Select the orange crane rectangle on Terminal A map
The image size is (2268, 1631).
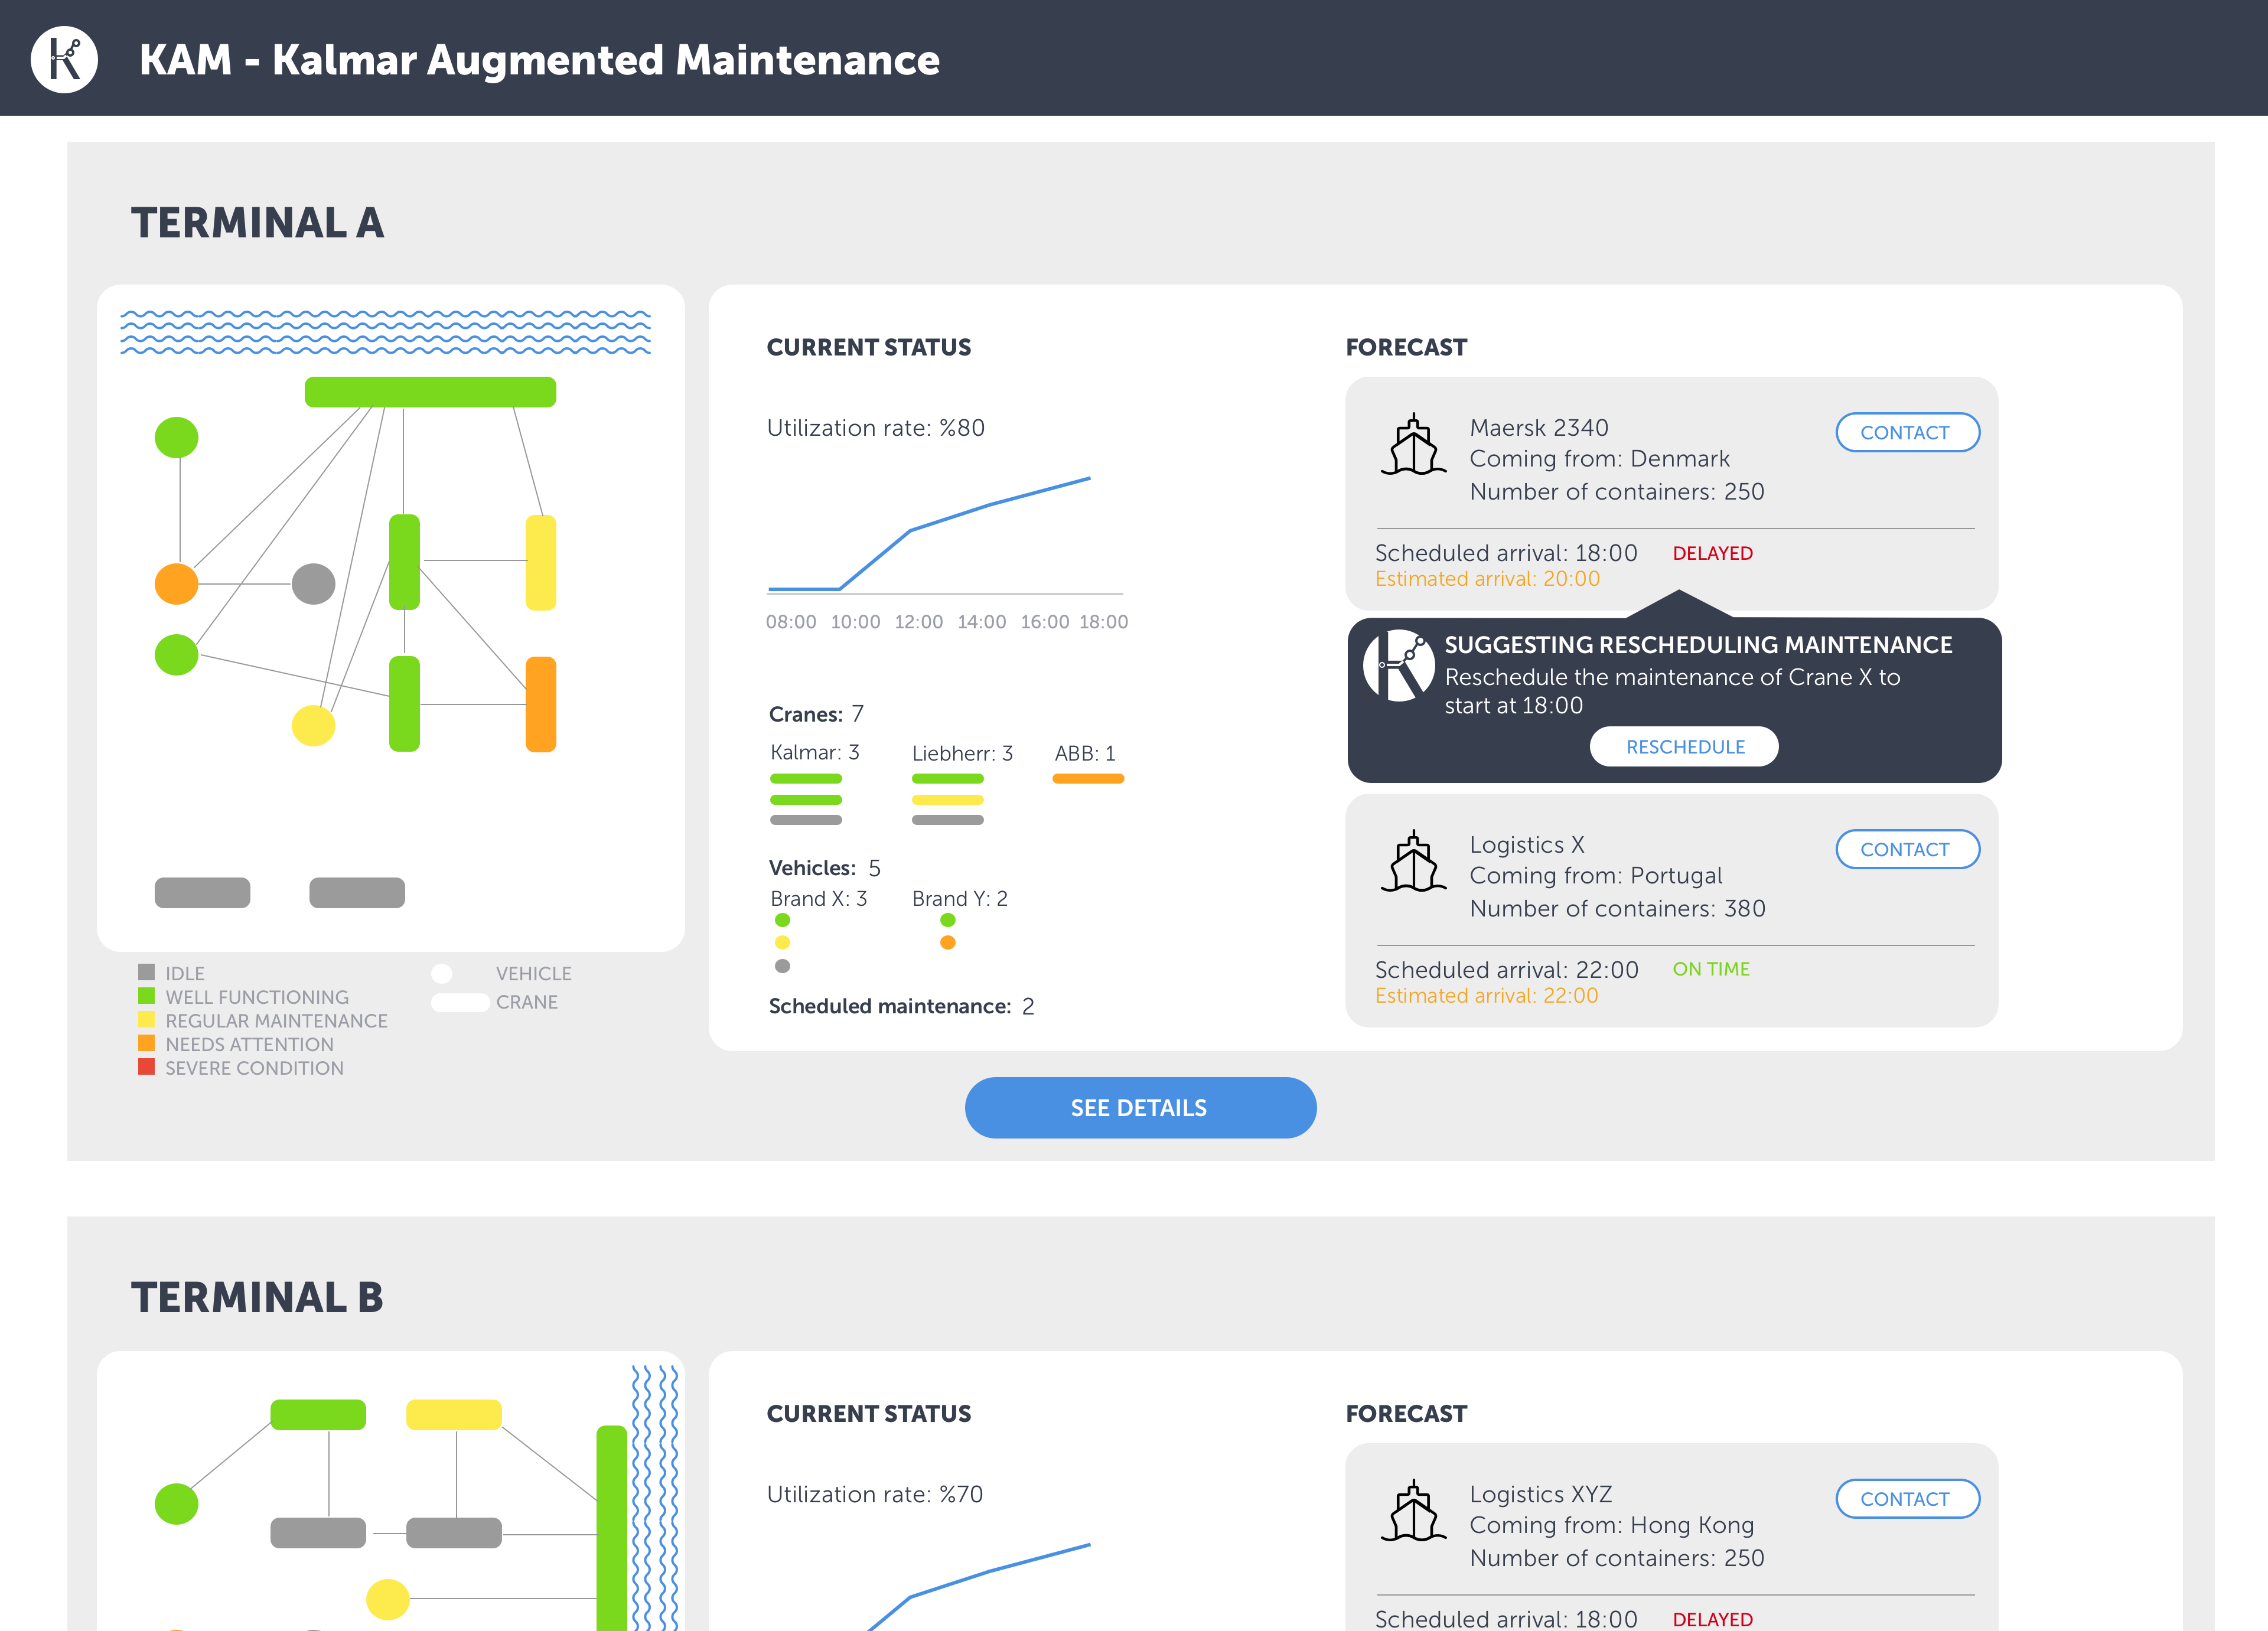point(541,704)
